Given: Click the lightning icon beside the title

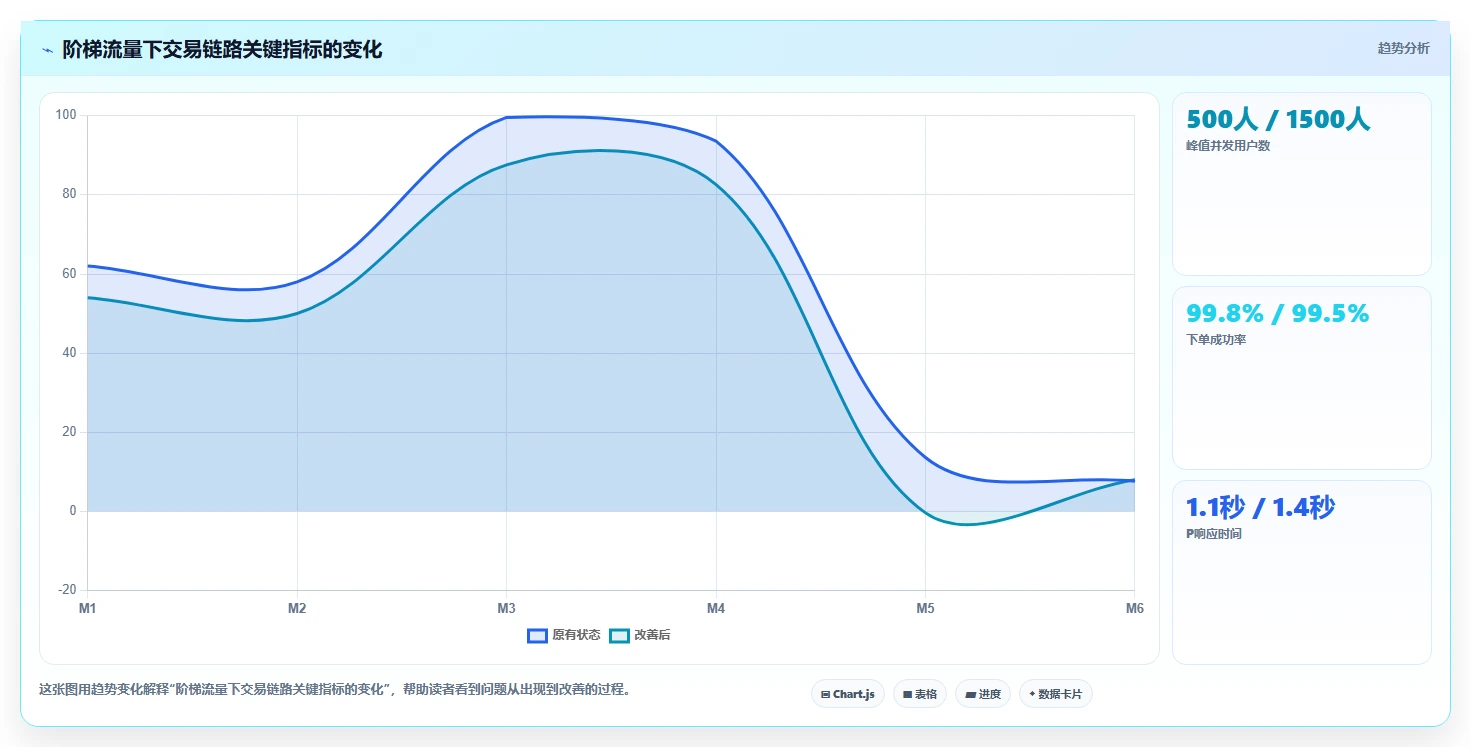Looking at the screenshot, I should tap(47, 50).
